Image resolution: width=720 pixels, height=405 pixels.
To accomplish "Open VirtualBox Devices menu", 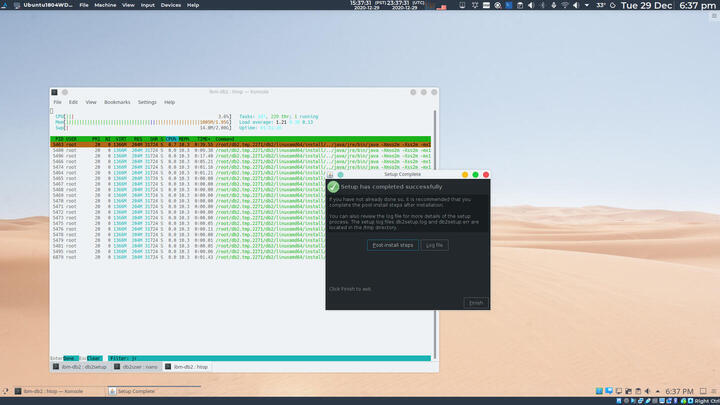I will [170, 5].
